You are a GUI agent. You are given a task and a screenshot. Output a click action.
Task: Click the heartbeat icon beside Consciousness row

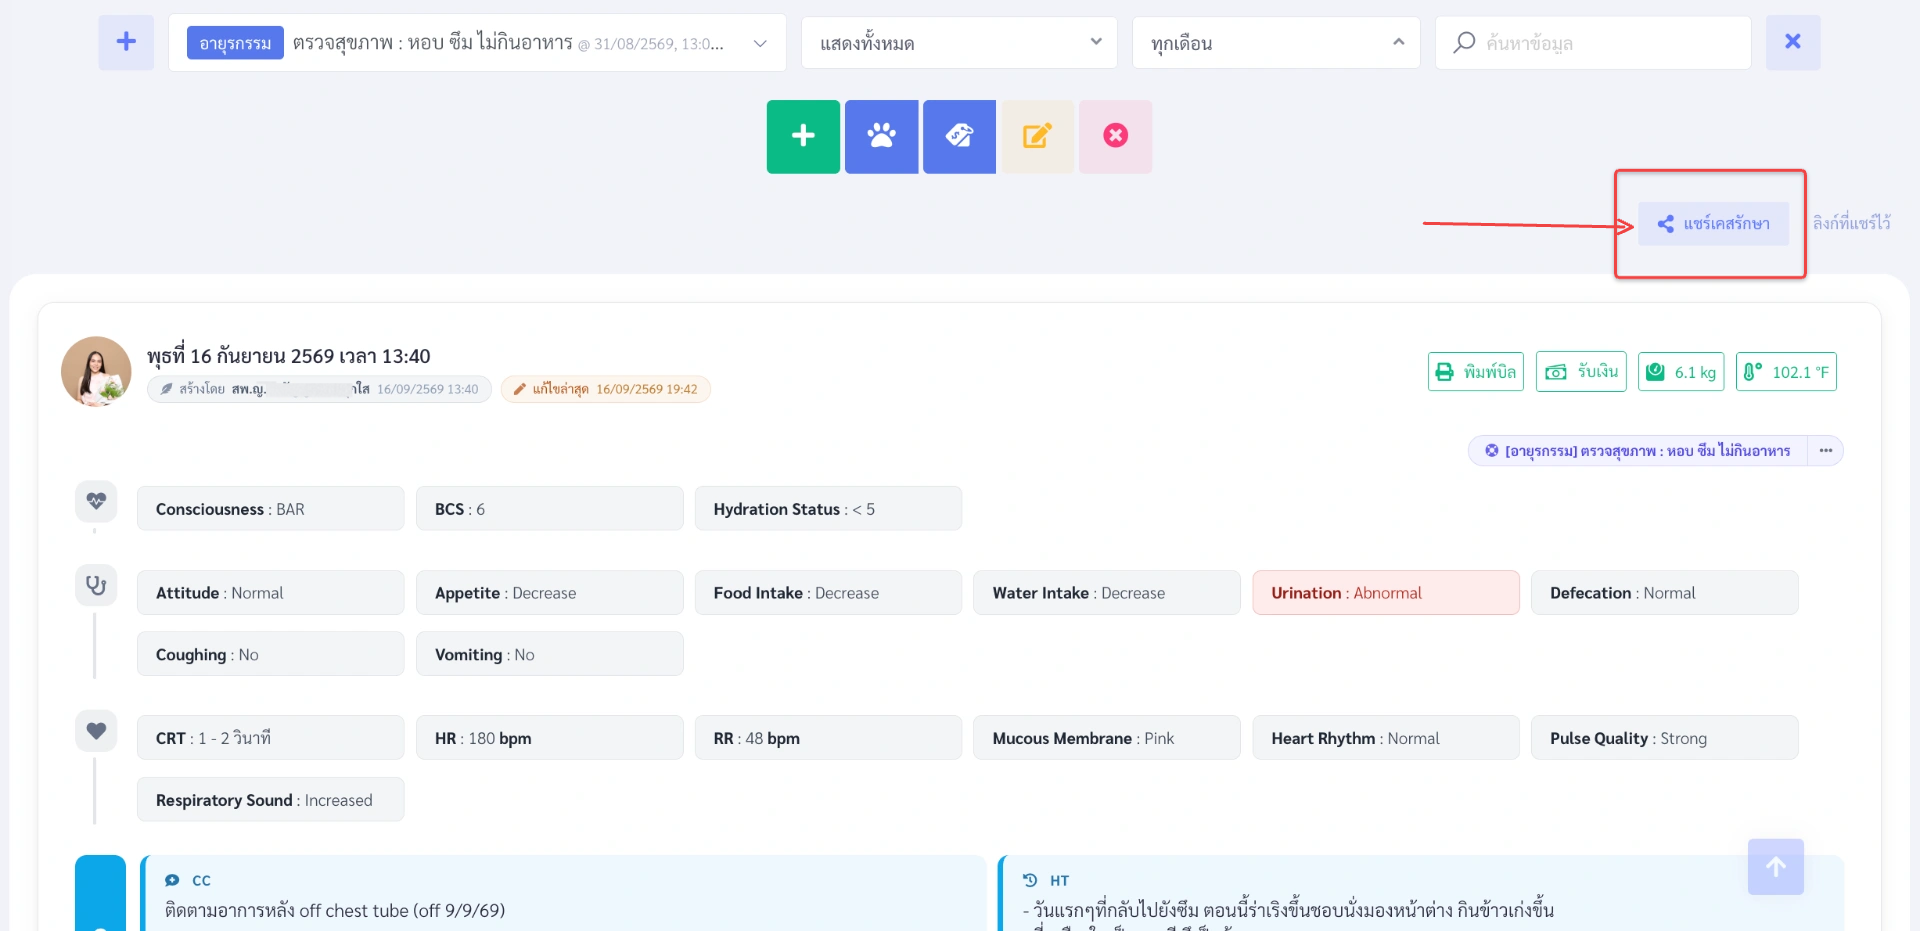96,501
